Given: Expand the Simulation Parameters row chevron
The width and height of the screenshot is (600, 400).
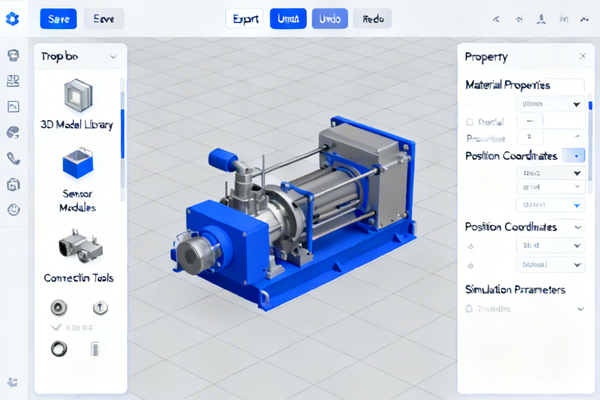Looking at the screenshot, I should pos(581,309).
